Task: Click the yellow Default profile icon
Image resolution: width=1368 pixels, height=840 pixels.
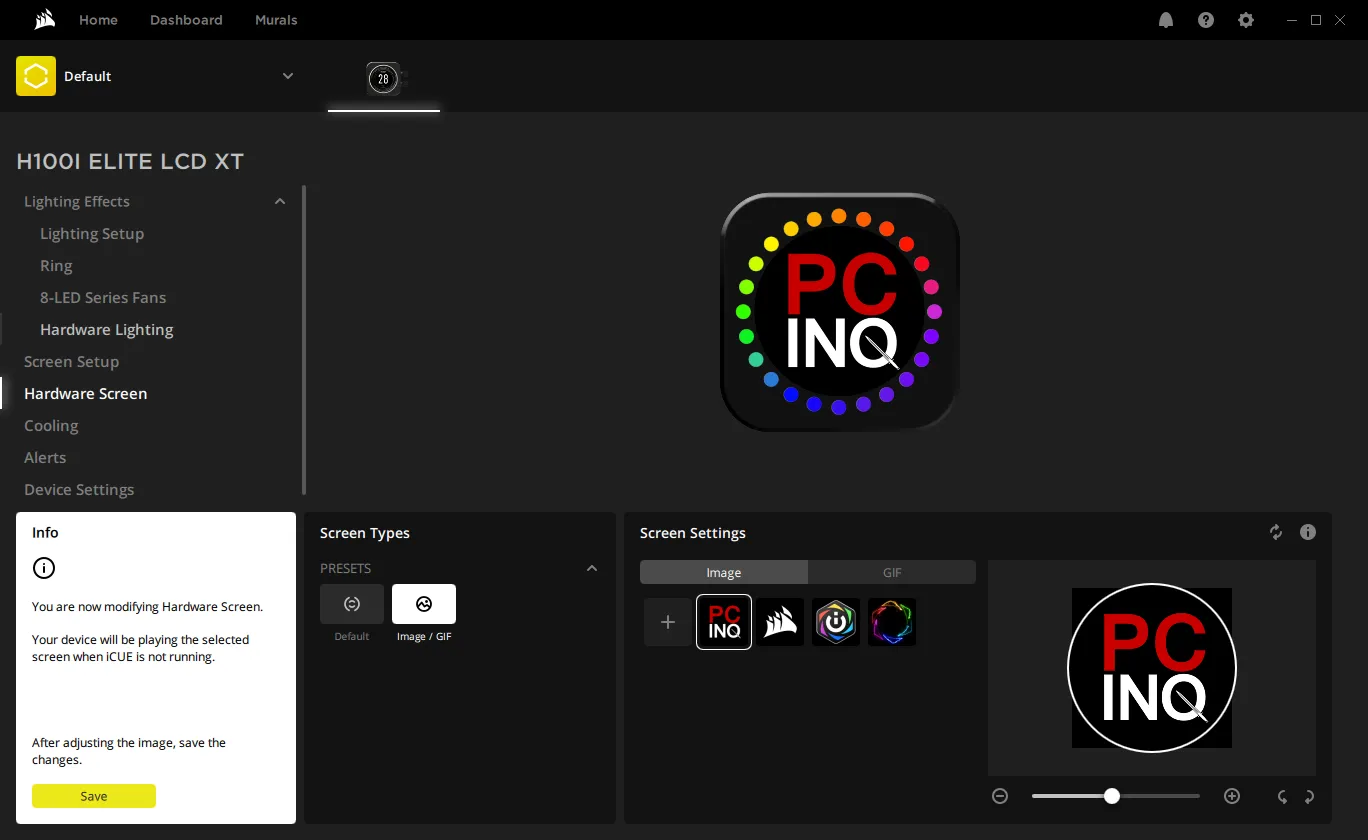Action: pyautogui.click(x=36, y=76)
